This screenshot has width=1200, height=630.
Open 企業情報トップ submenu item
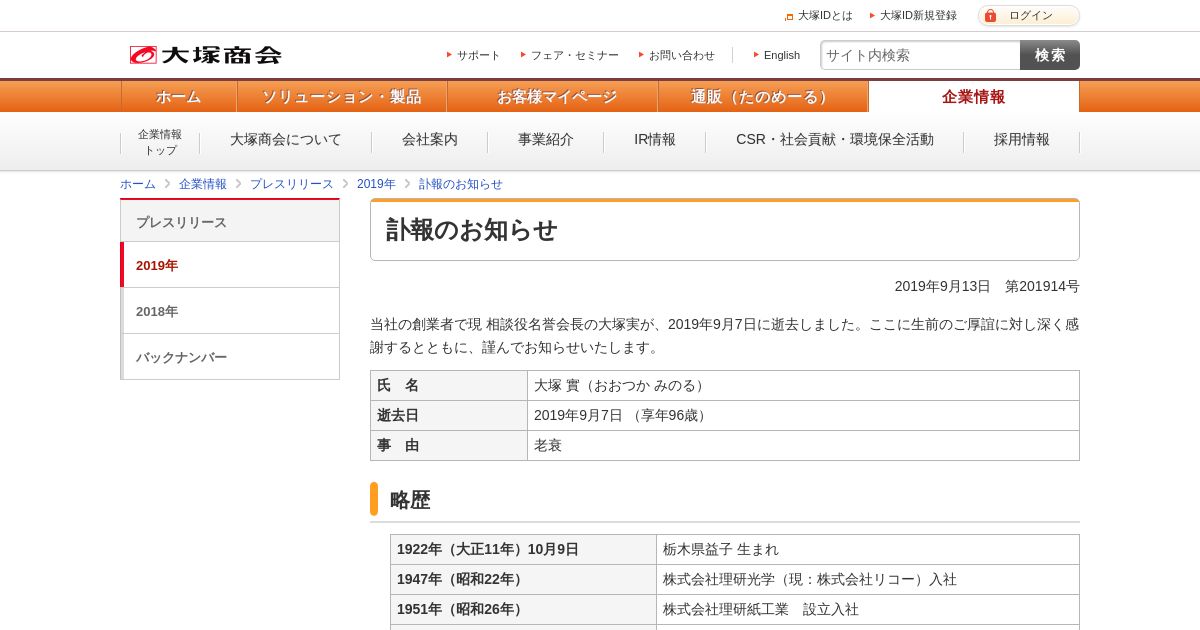tap(160, 142)
